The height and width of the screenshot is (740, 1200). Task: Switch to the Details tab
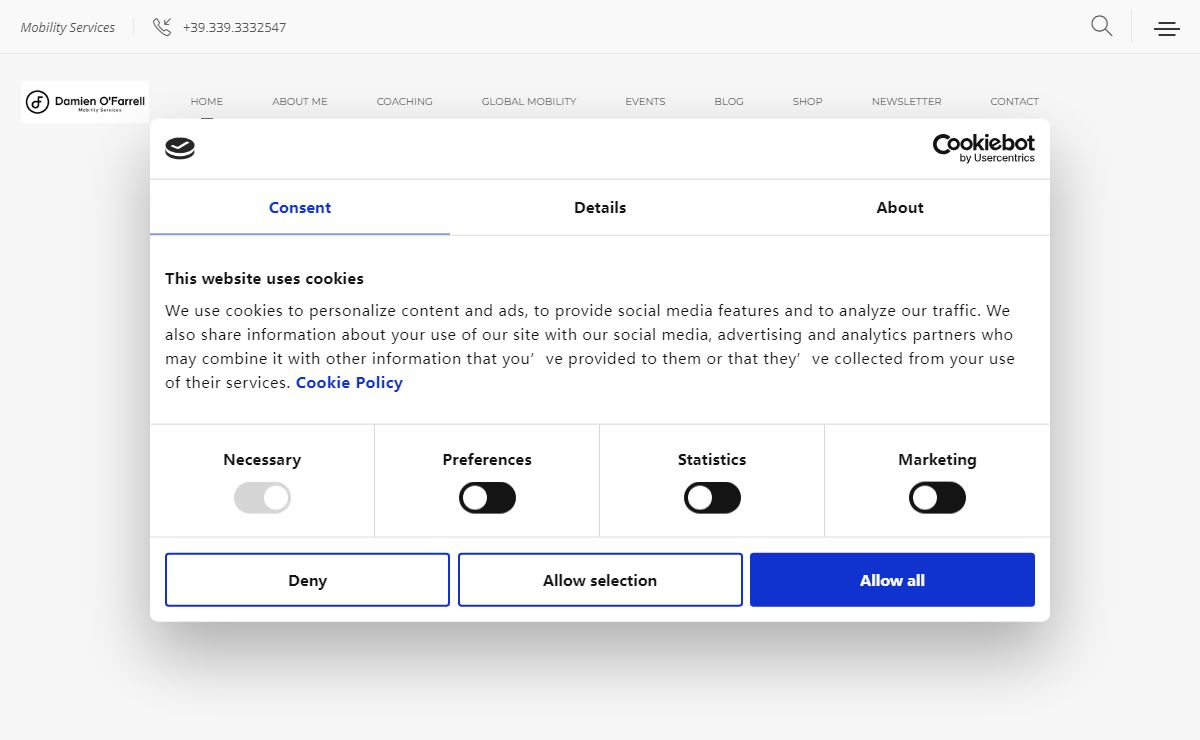[600, 208]
